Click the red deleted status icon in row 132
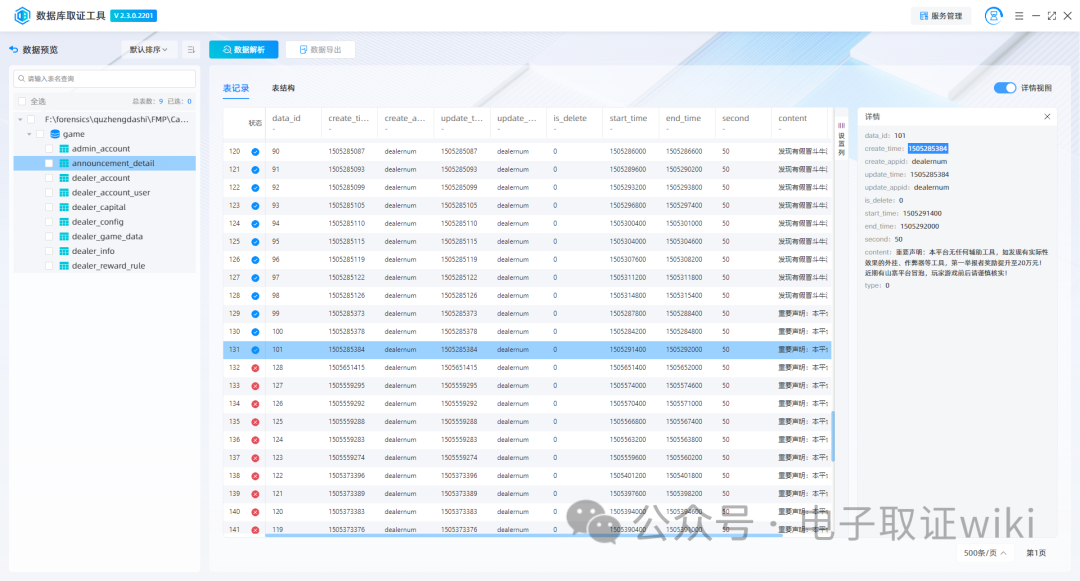The height and width of the screenshot is (581, 1080). point(256,368)
